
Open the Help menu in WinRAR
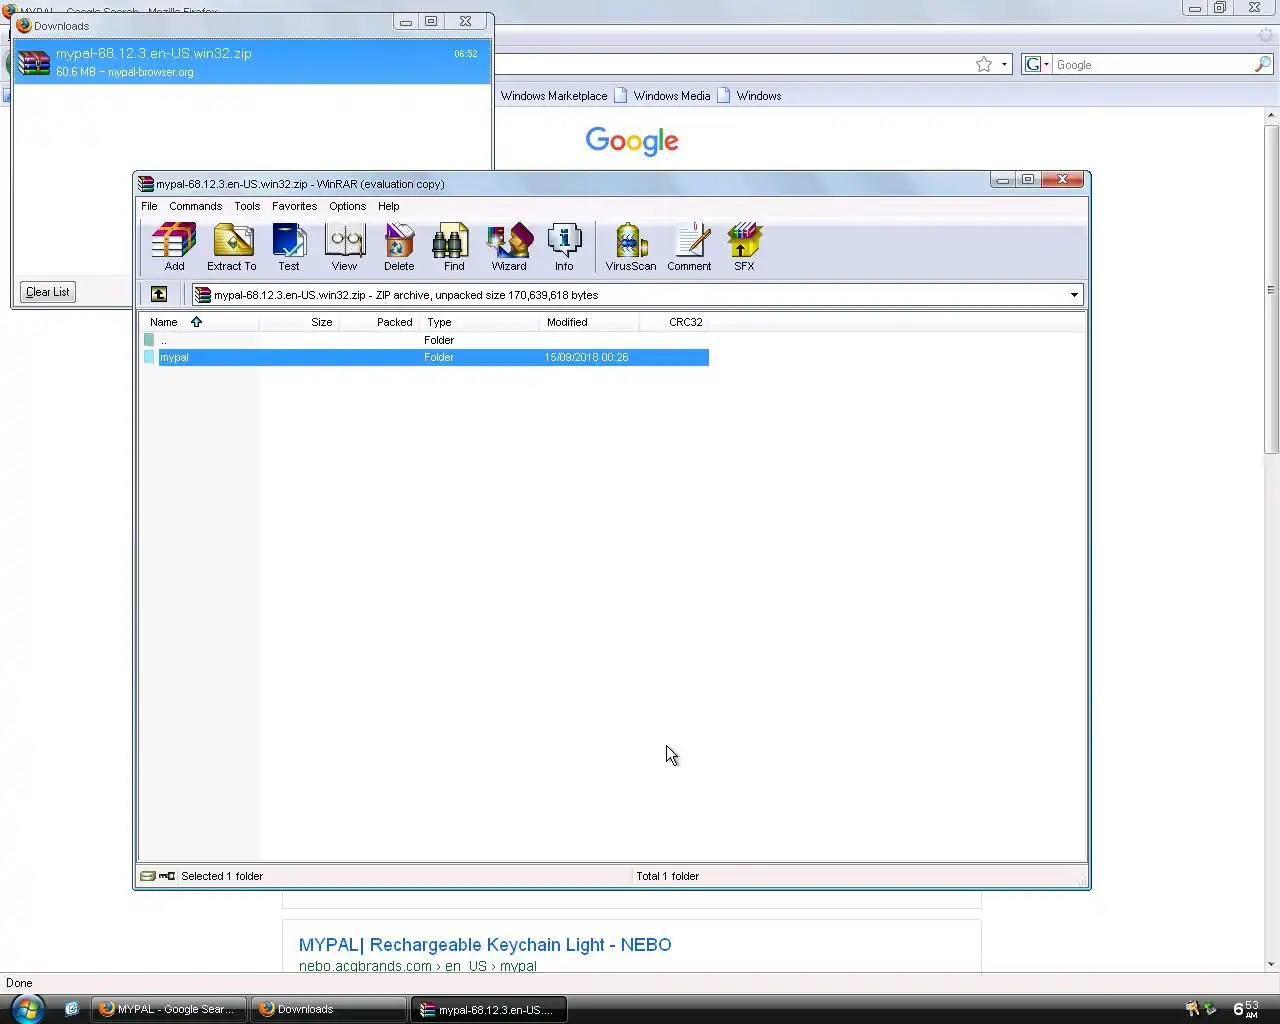point(389,206)
